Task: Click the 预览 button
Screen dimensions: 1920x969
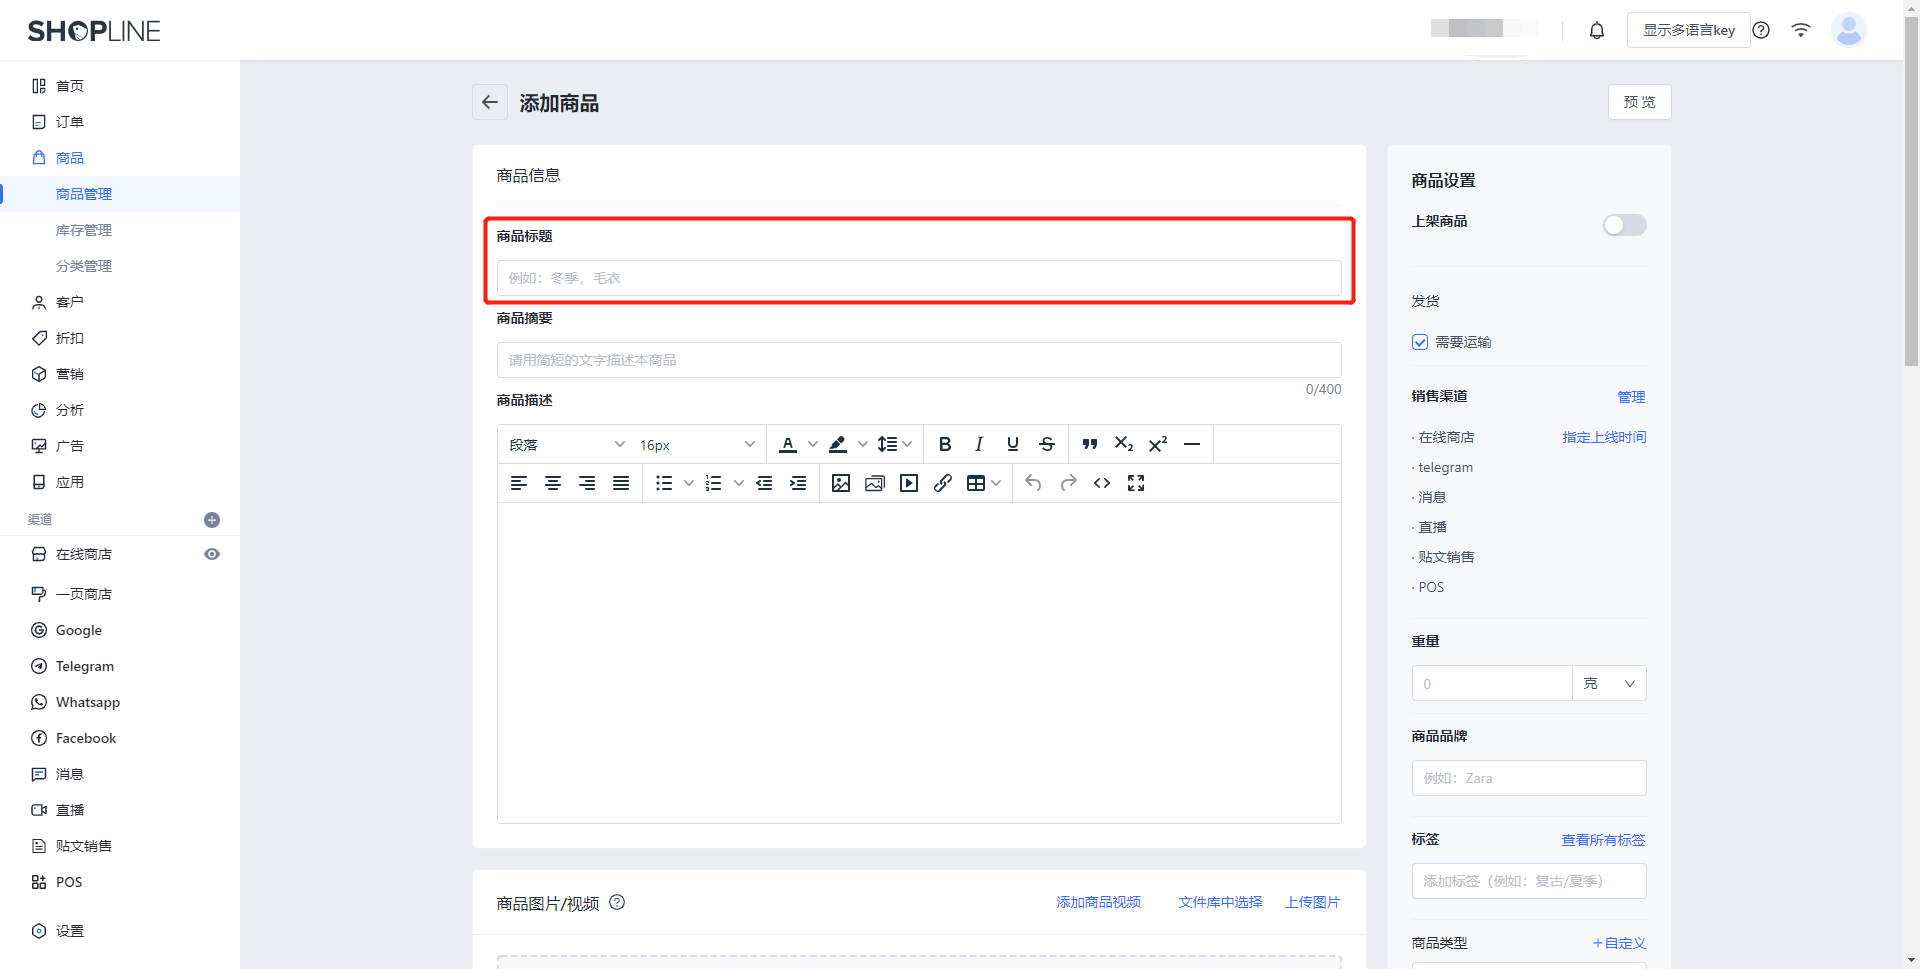Action: point(1638,102)
